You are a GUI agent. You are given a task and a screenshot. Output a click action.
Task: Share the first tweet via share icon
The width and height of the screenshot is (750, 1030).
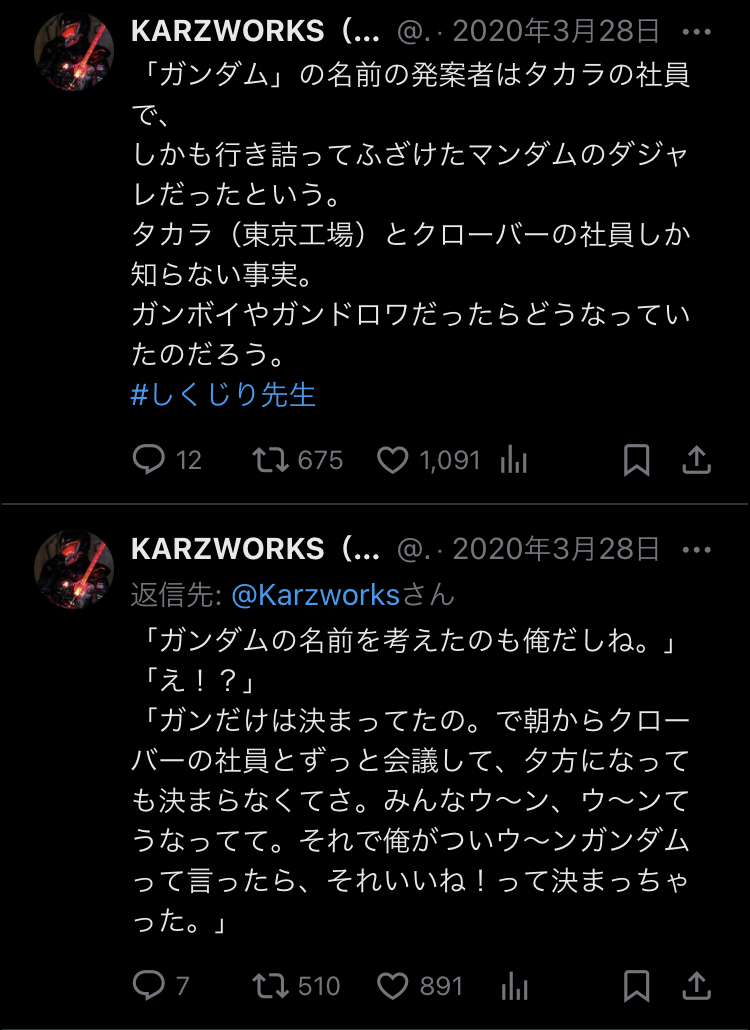click(697, 459)
